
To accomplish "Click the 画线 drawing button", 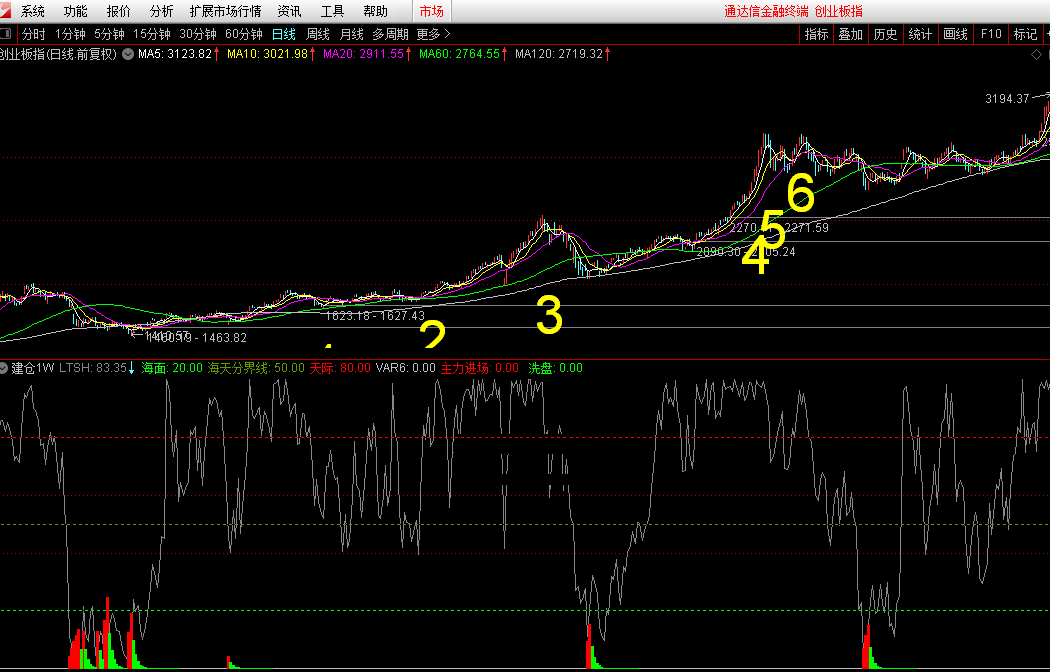I will [x=956, y=34].
